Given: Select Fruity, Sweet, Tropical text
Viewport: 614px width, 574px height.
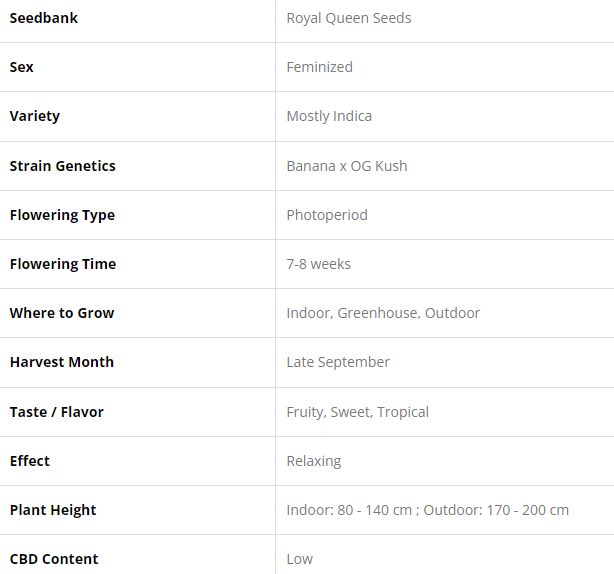Looking at the screenshot, I should click(x=357, y=412).
